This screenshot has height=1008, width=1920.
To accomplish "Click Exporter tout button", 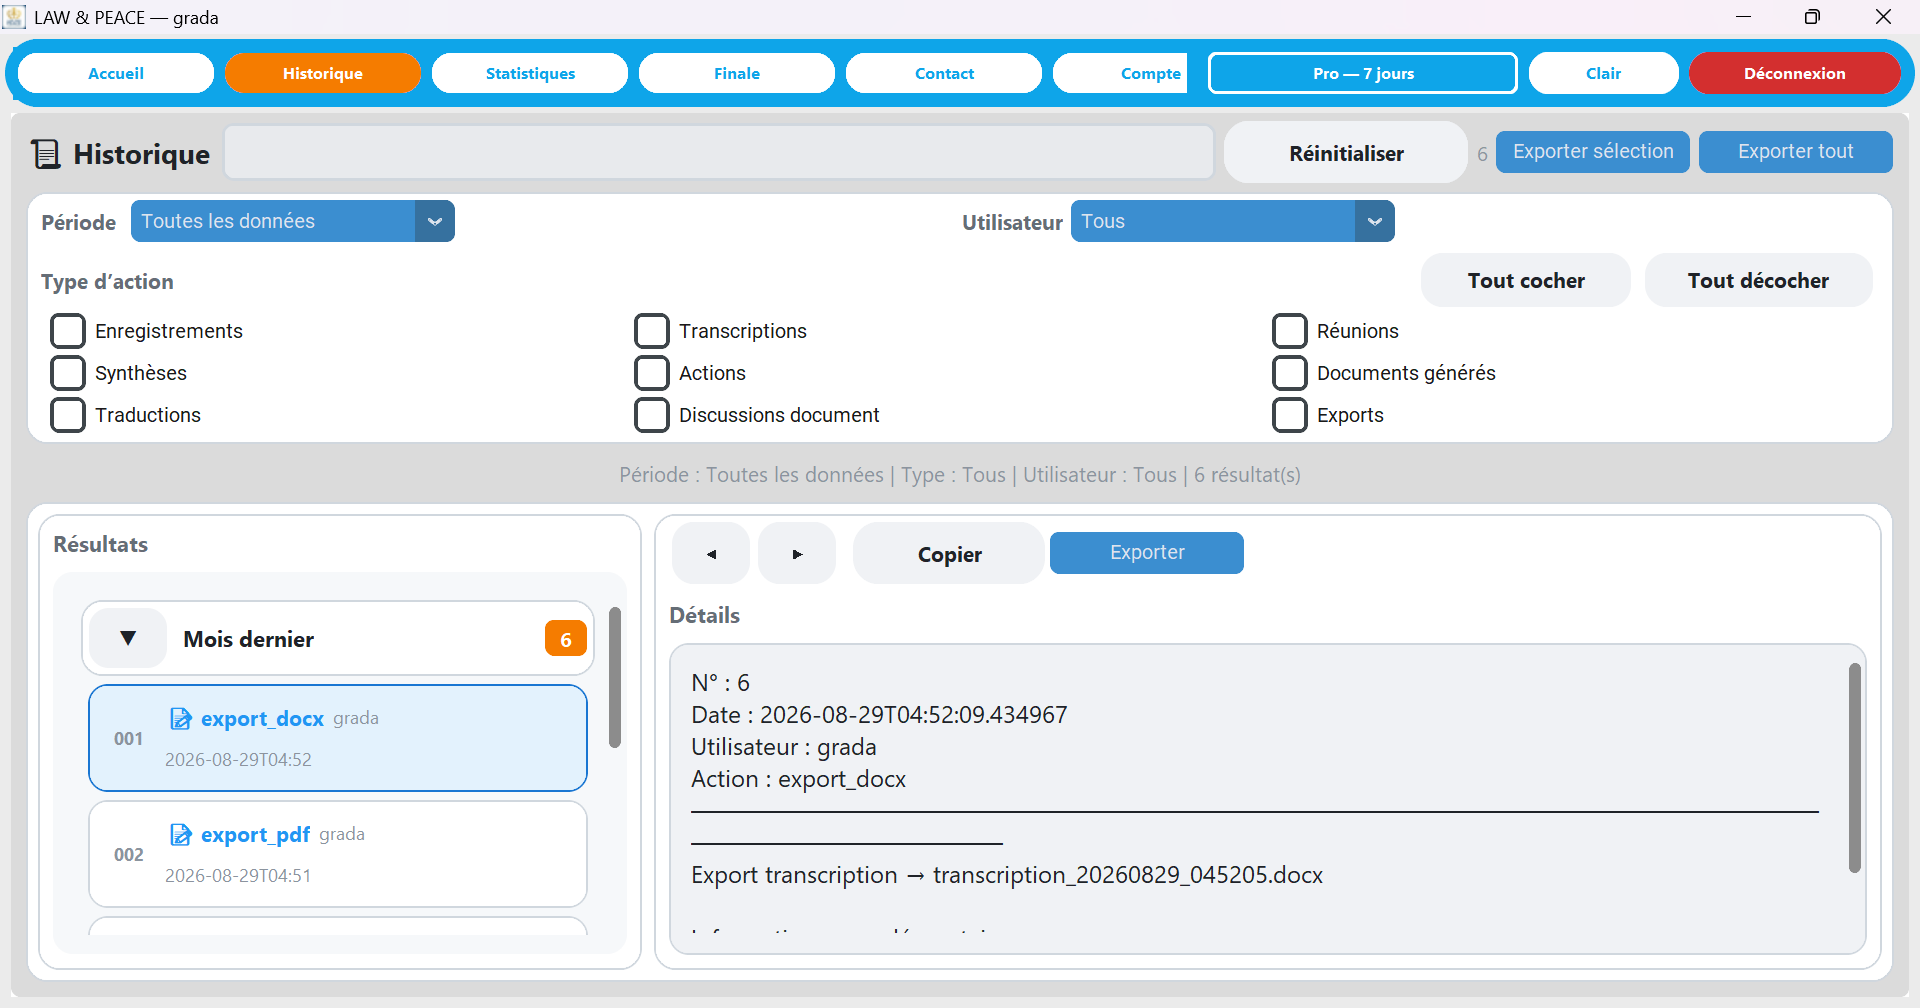I will [x=1796, y=152].
